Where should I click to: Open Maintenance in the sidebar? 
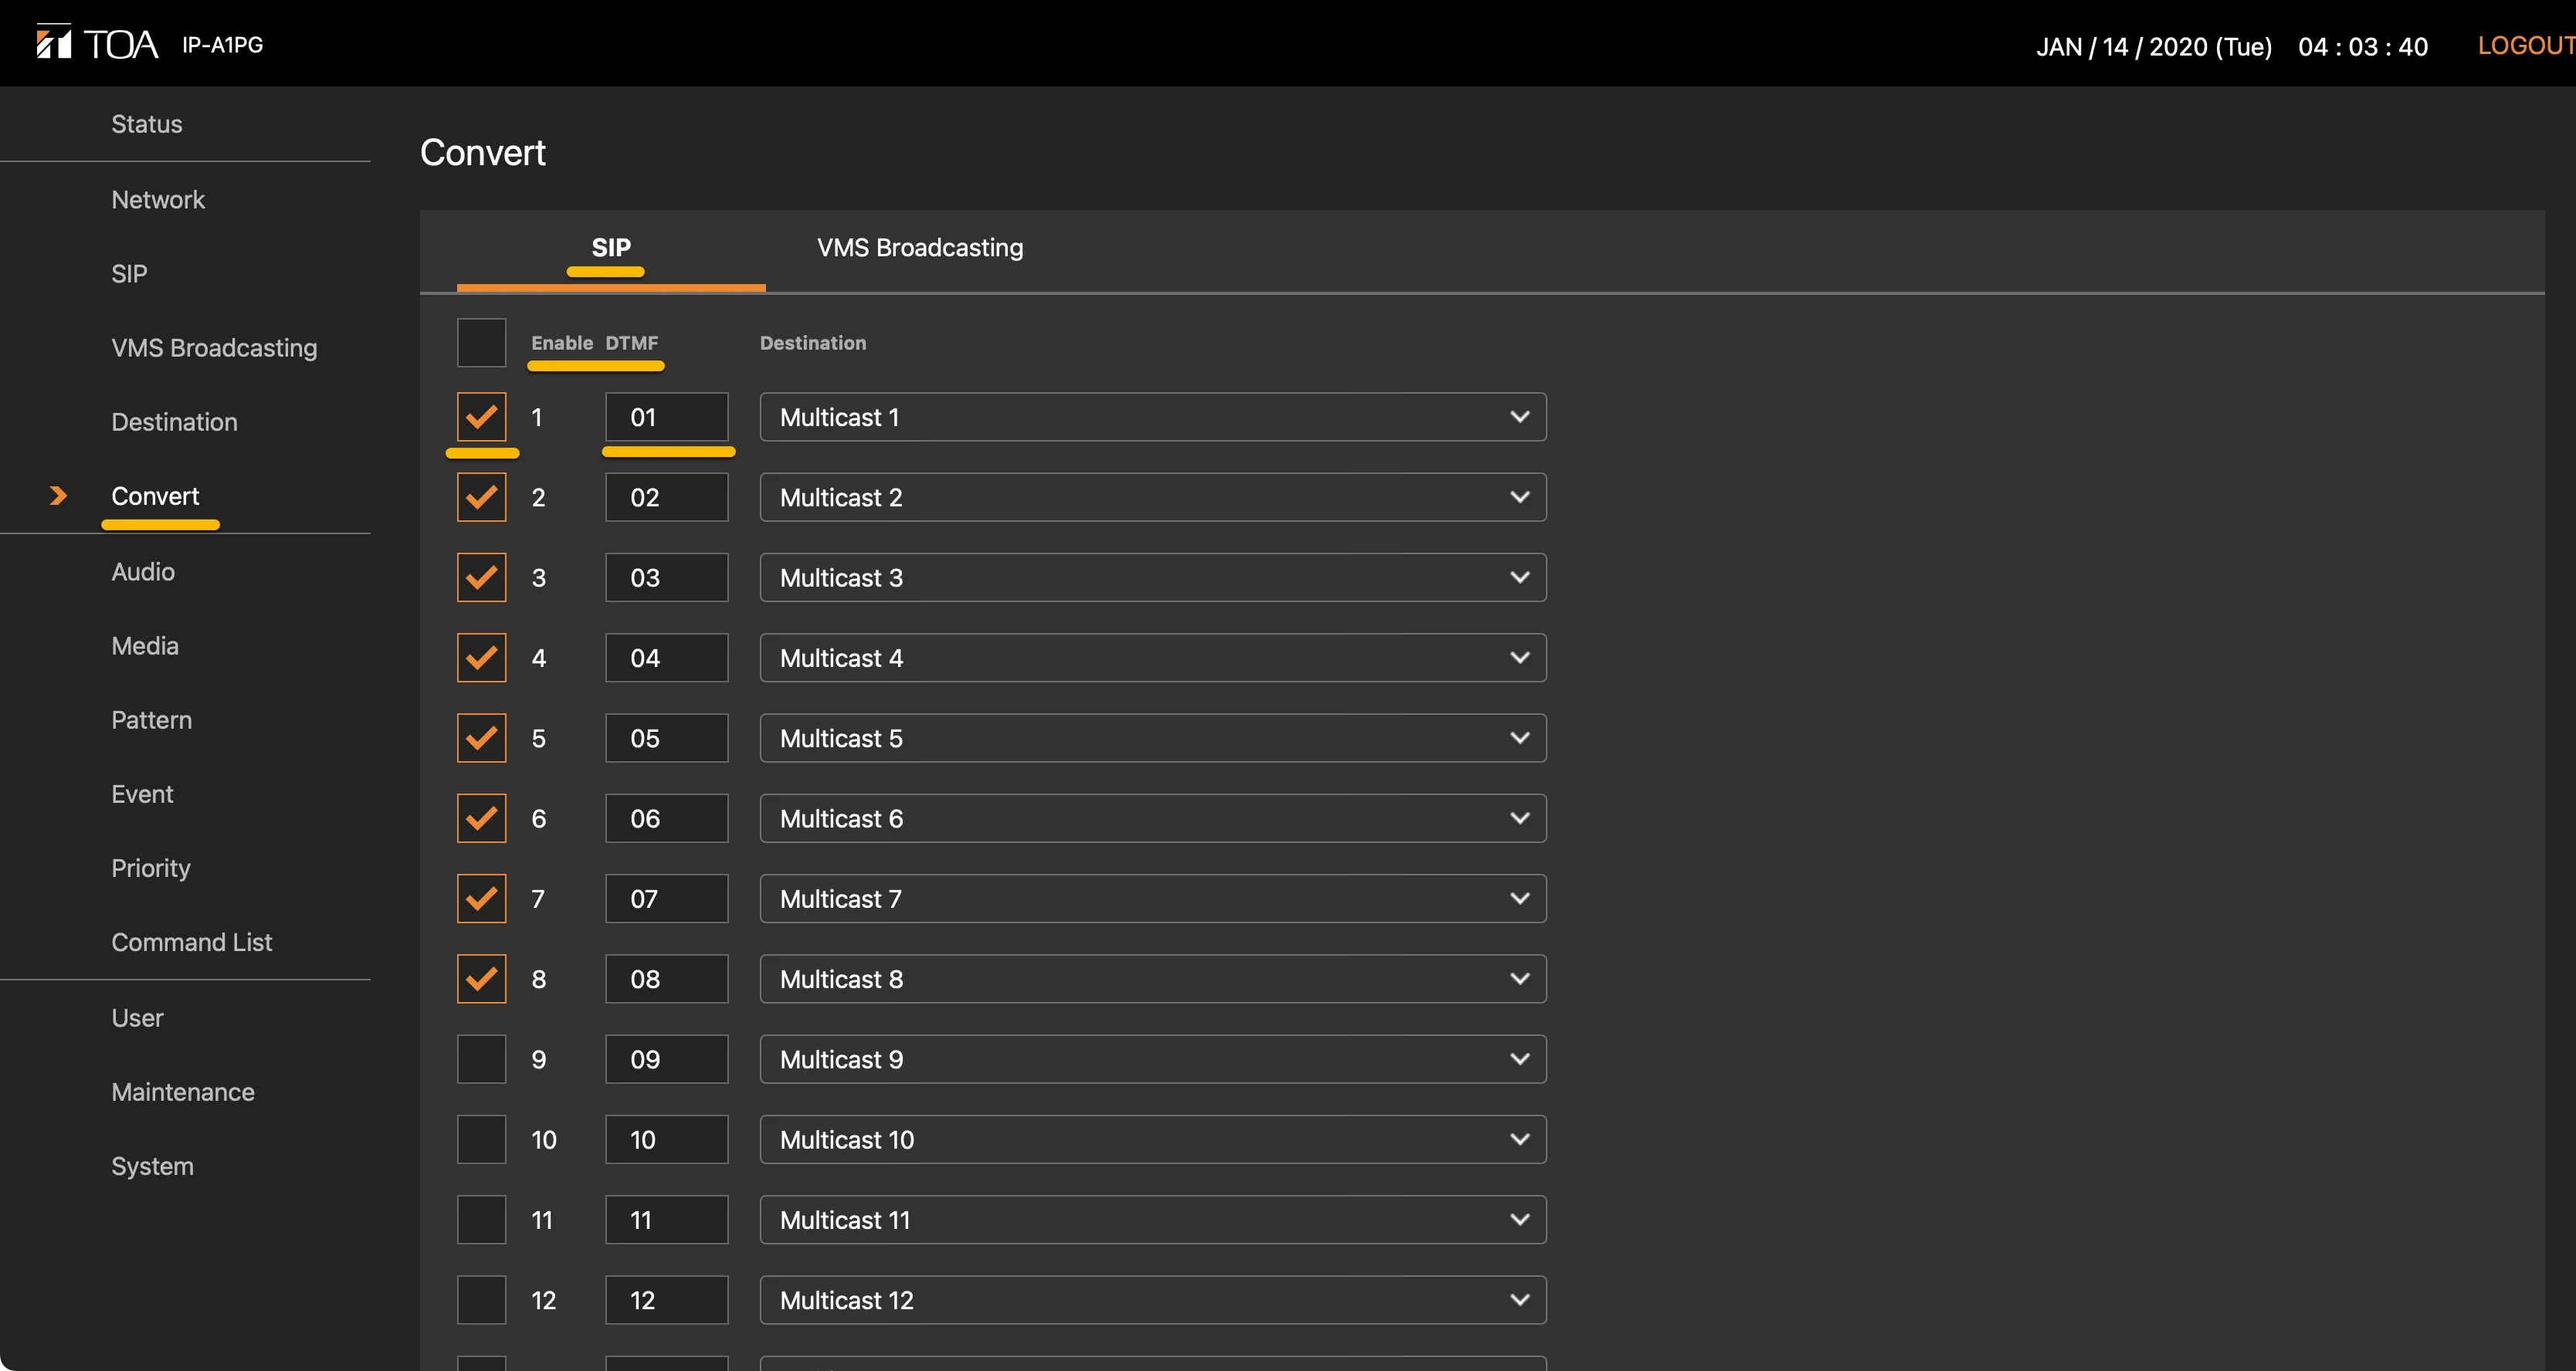(183, 1092)
